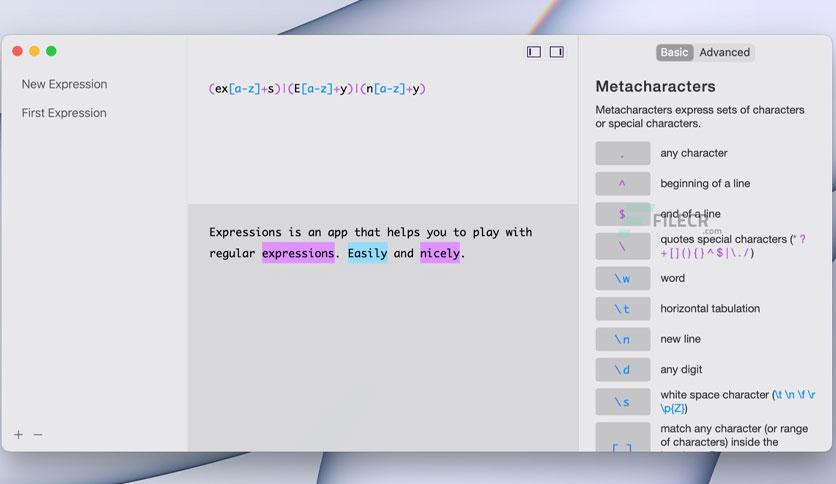Click the 'word' description label
This screenshot has width=836, height=484.
(x=672, y=278)
